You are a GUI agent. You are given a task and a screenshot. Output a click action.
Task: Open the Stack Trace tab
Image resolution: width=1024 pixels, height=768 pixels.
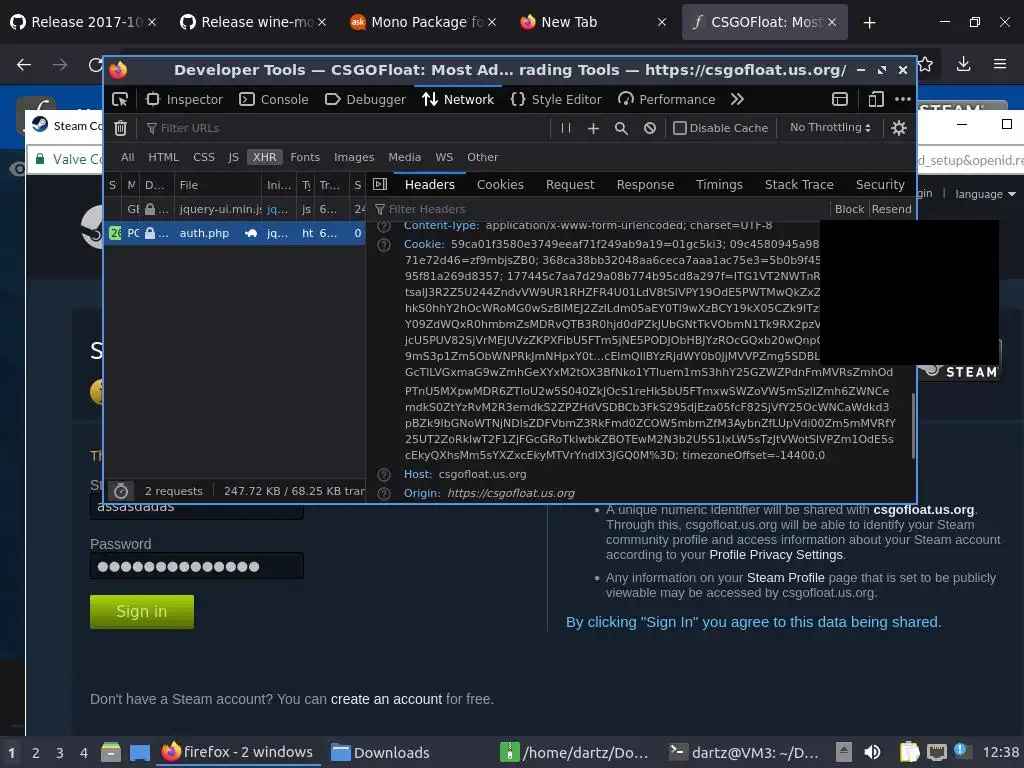pos(799,185)
